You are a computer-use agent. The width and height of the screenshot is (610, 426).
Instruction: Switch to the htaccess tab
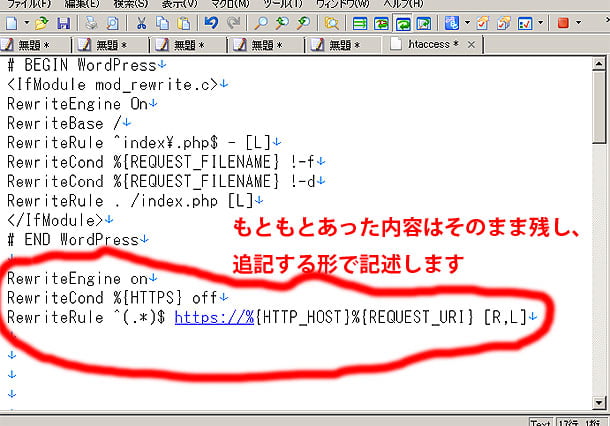pos(427,45)
